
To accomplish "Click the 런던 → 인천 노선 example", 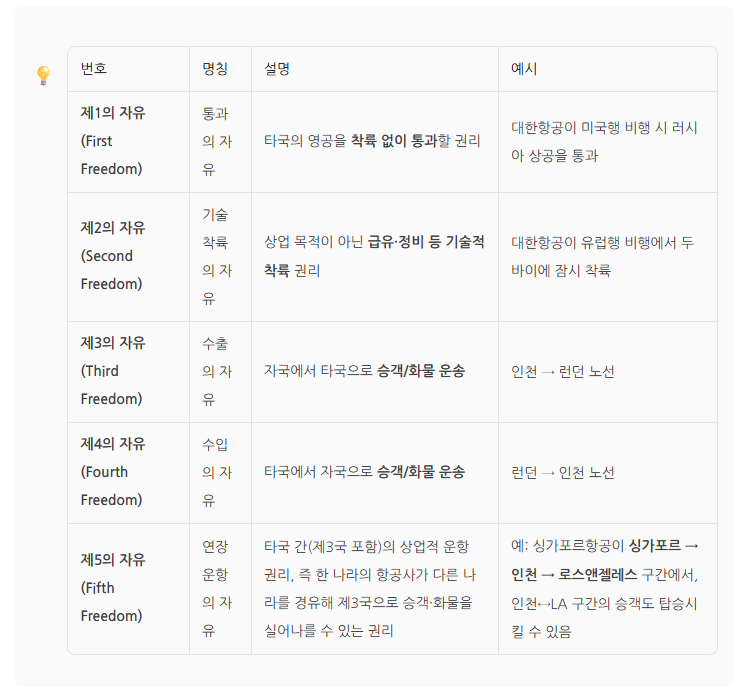I will click(x=563, y=473).
